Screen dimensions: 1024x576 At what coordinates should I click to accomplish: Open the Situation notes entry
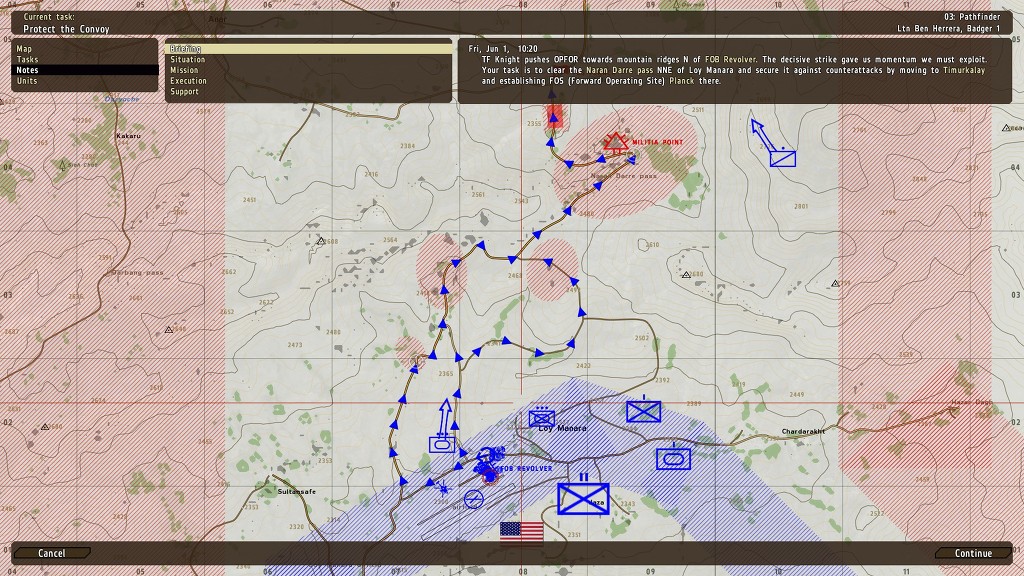[188, 60]
